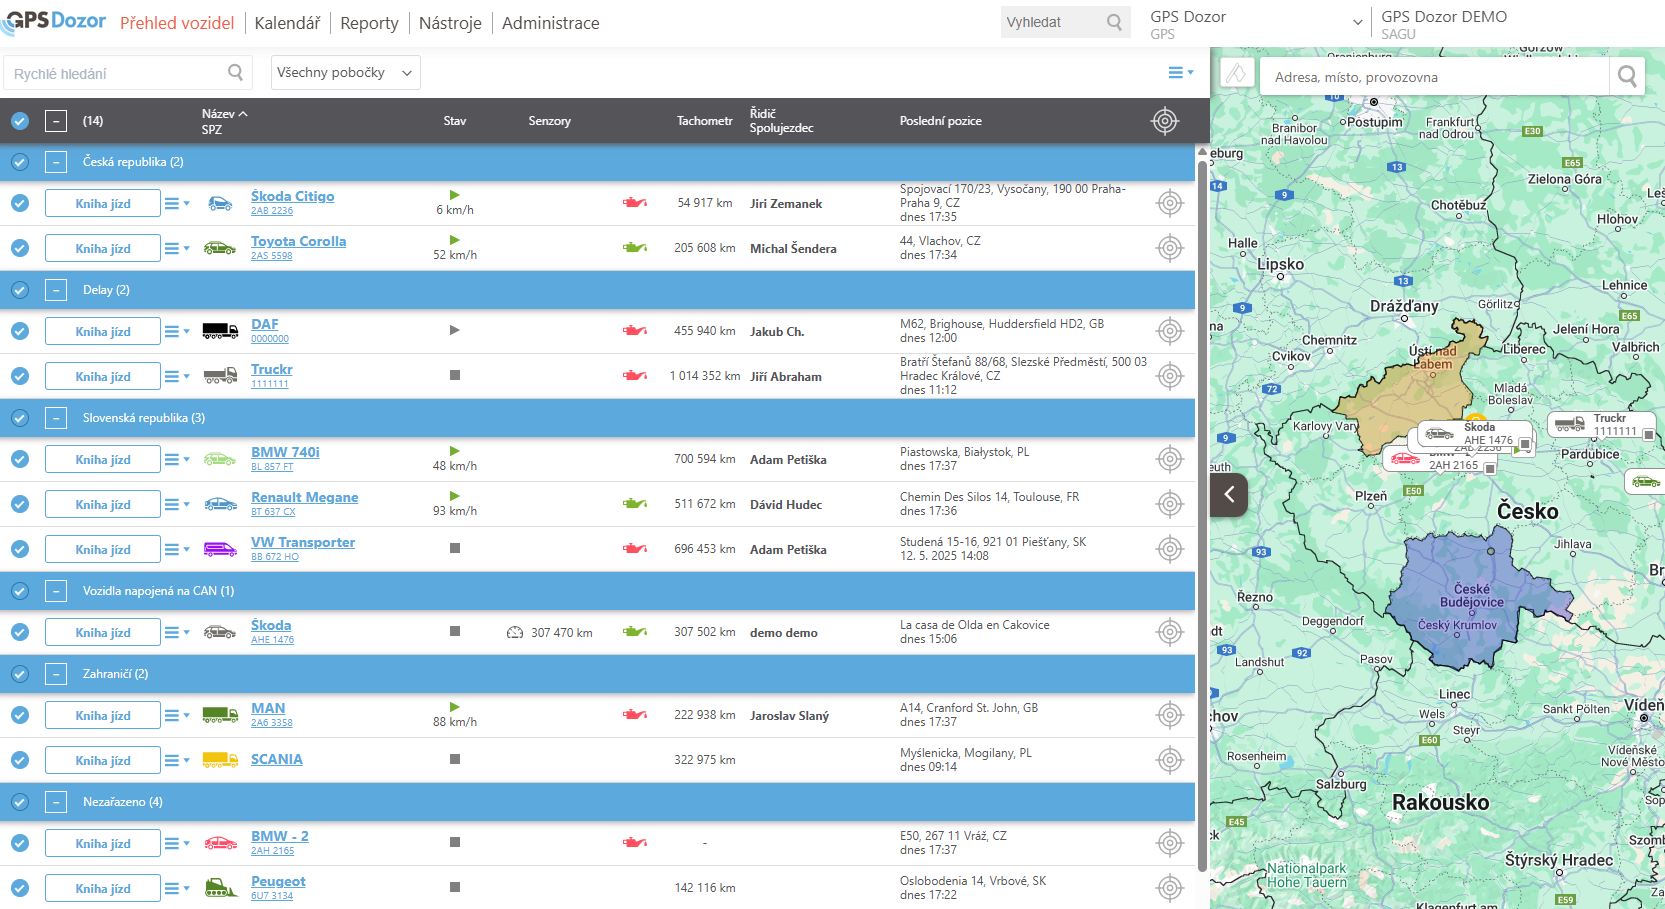
Task: Click the green truck icon for MAN
Action: coord(220,715)
